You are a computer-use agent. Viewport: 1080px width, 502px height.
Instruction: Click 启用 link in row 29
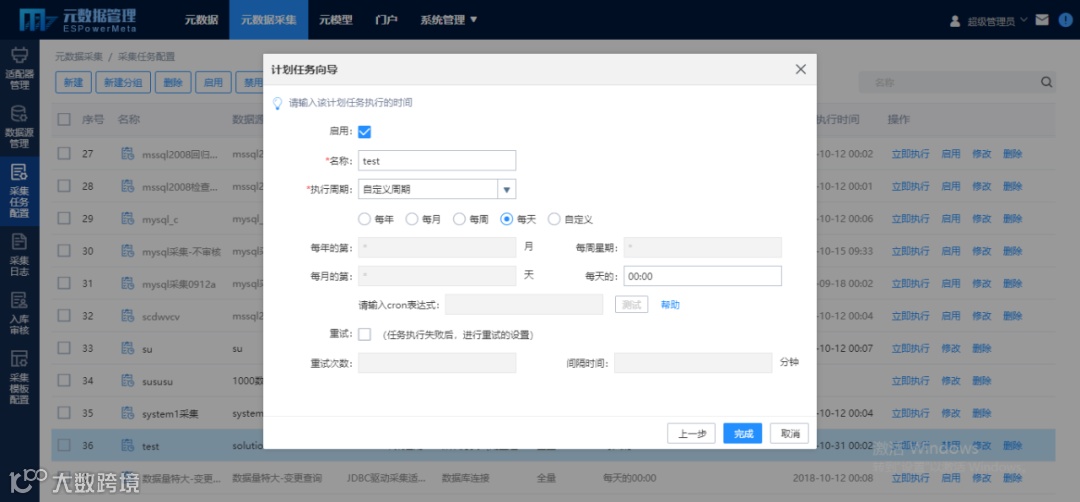pyautogui.click(x=951, y=218)
